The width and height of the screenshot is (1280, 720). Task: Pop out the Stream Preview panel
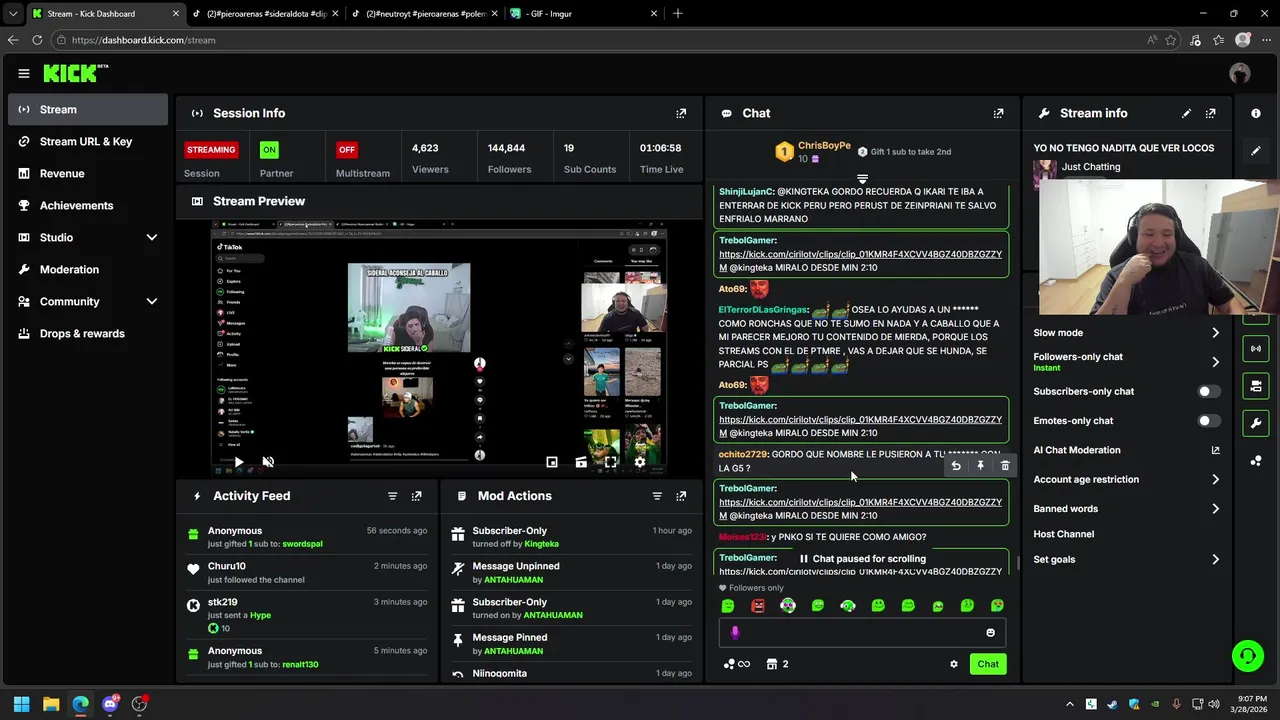coord(681,201)
